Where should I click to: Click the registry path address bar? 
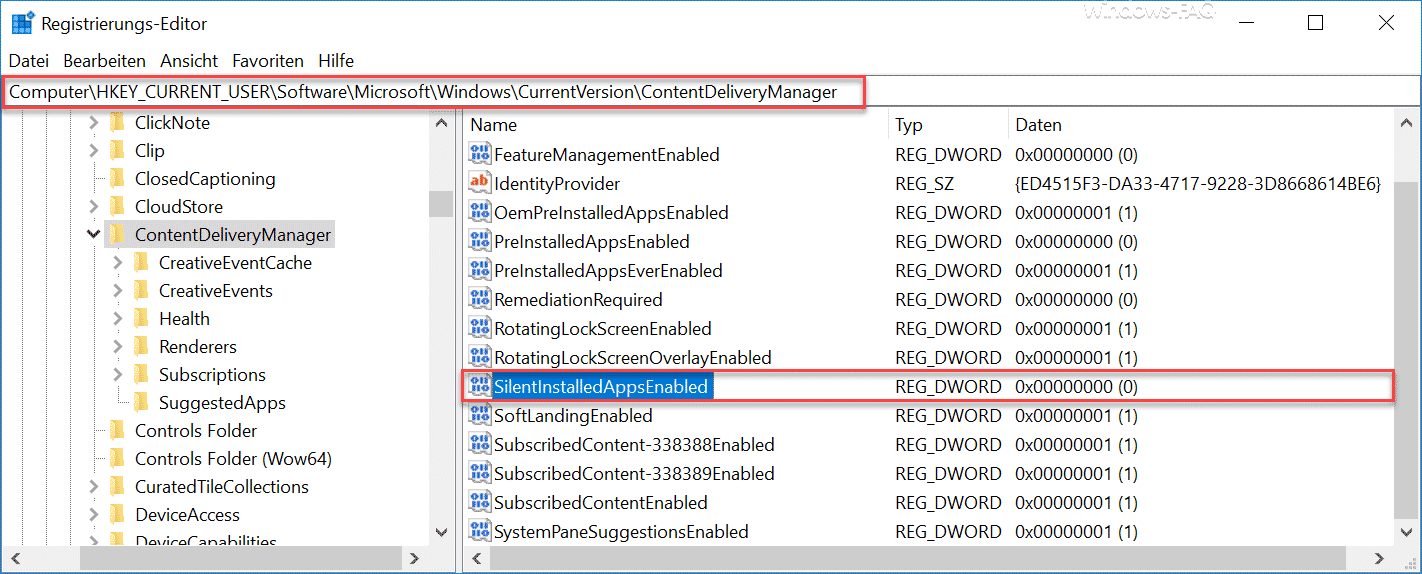710,92
